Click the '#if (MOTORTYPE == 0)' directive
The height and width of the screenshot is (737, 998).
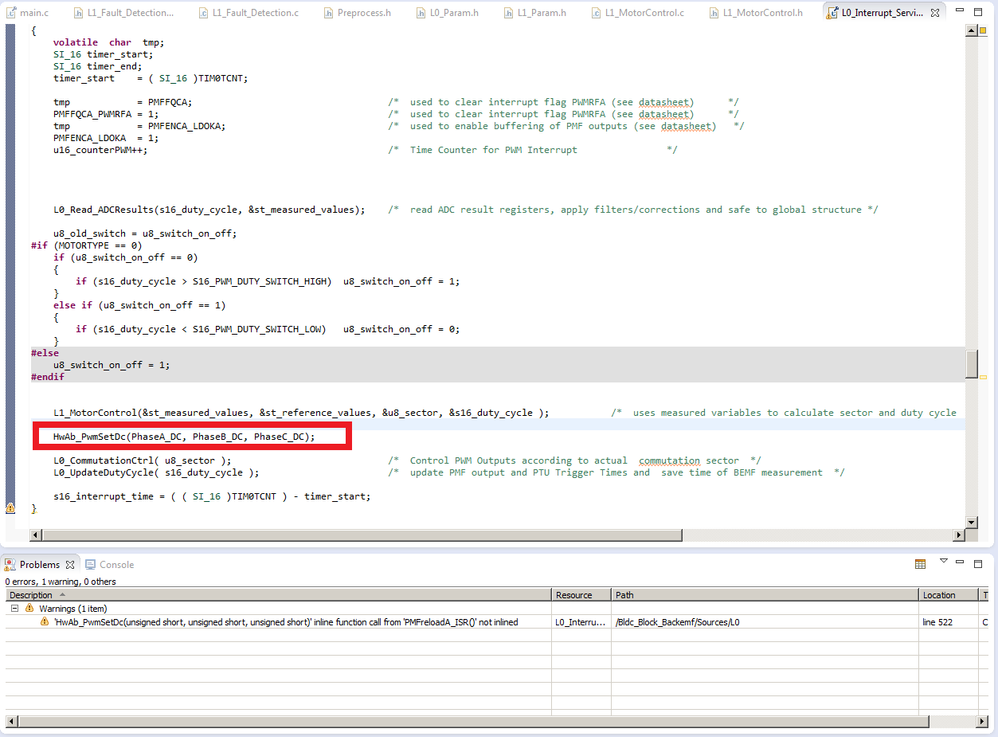pyautogui.click(x=87, y=246)
